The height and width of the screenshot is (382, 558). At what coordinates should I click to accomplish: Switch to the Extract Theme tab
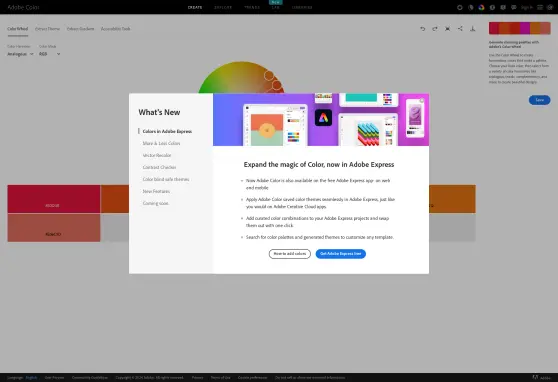[47, 29]
